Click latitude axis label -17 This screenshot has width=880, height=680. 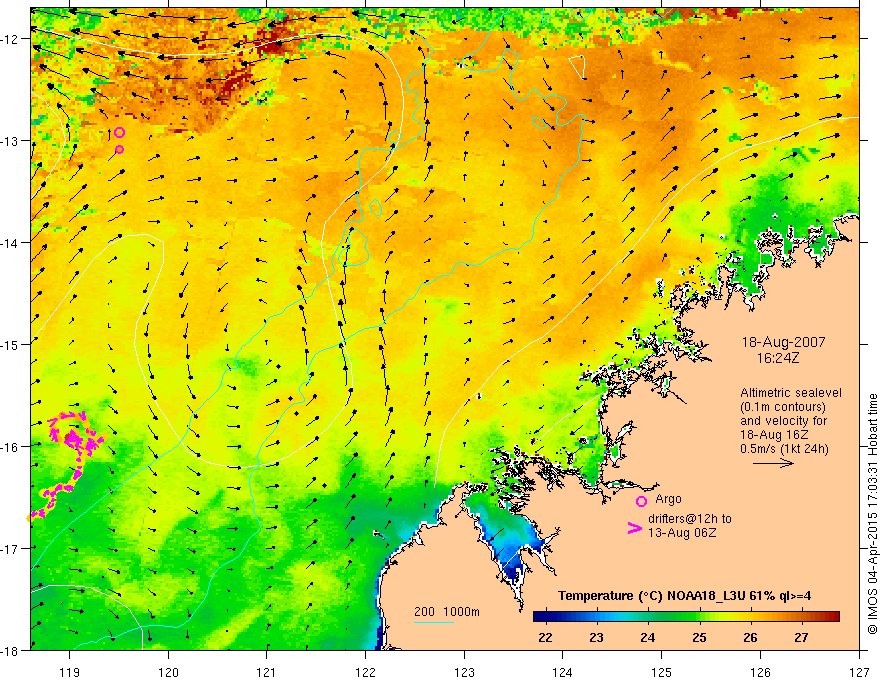pyautogui.click(x=10, y=549)
